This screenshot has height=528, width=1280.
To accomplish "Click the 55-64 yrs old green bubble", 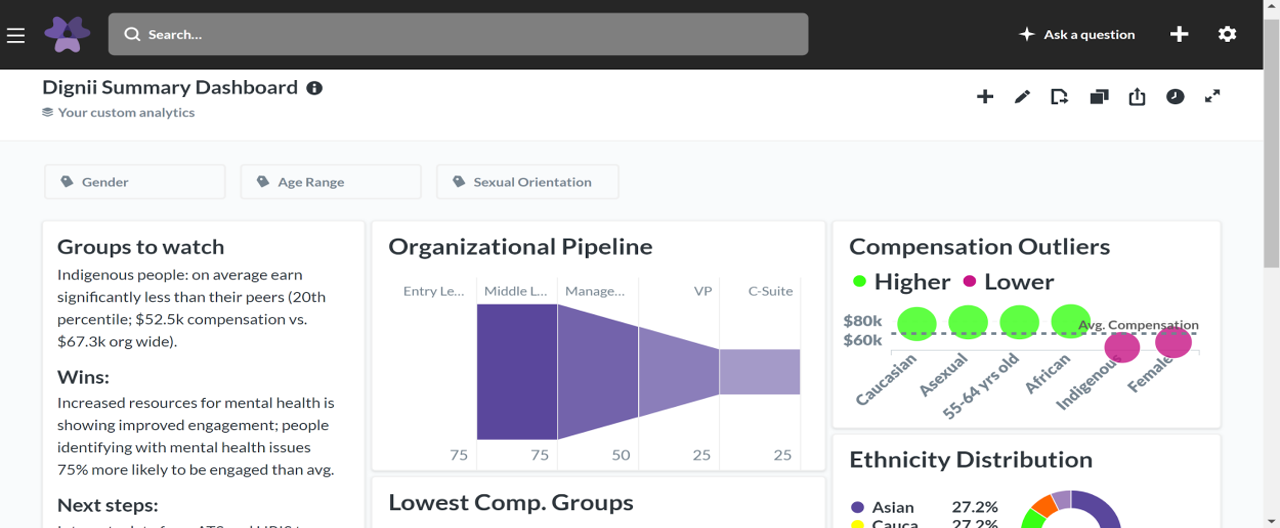I will pos(1020,323).
